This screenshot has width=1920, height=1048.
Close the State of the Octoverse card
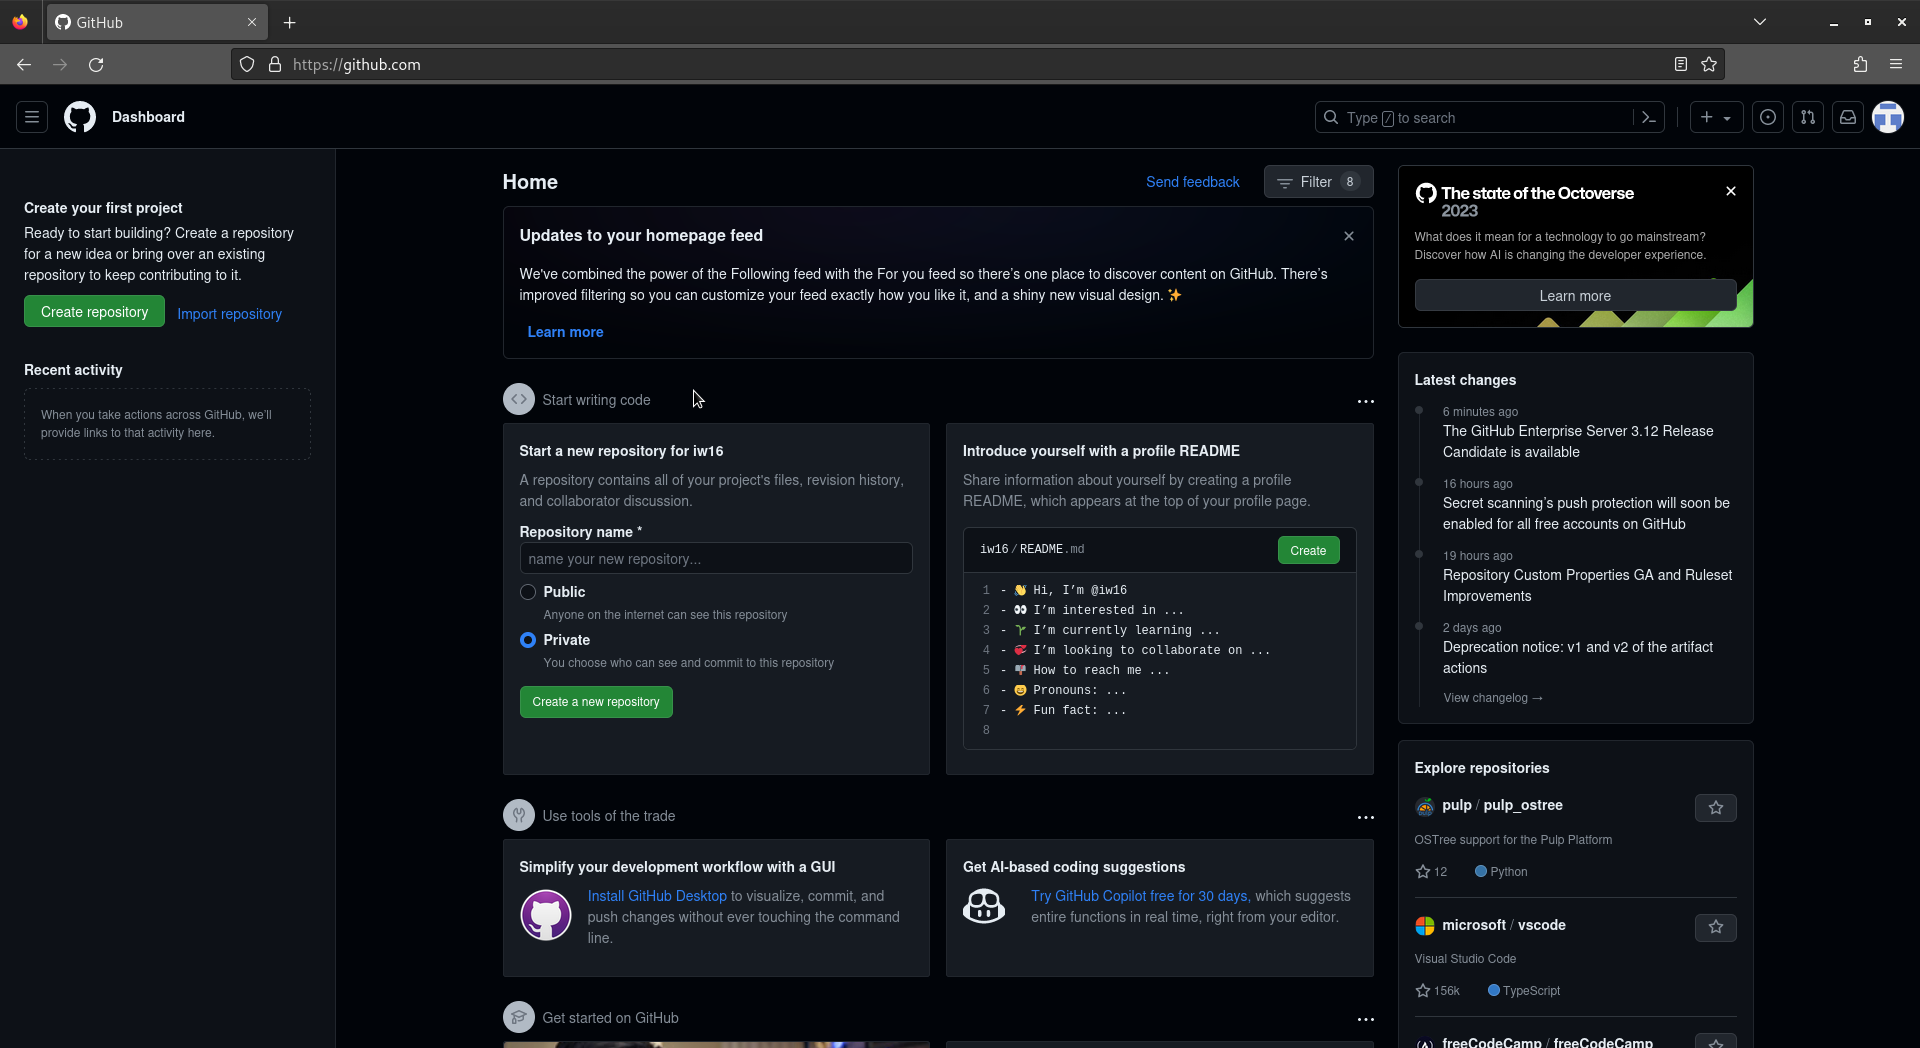click(1731, 191)
